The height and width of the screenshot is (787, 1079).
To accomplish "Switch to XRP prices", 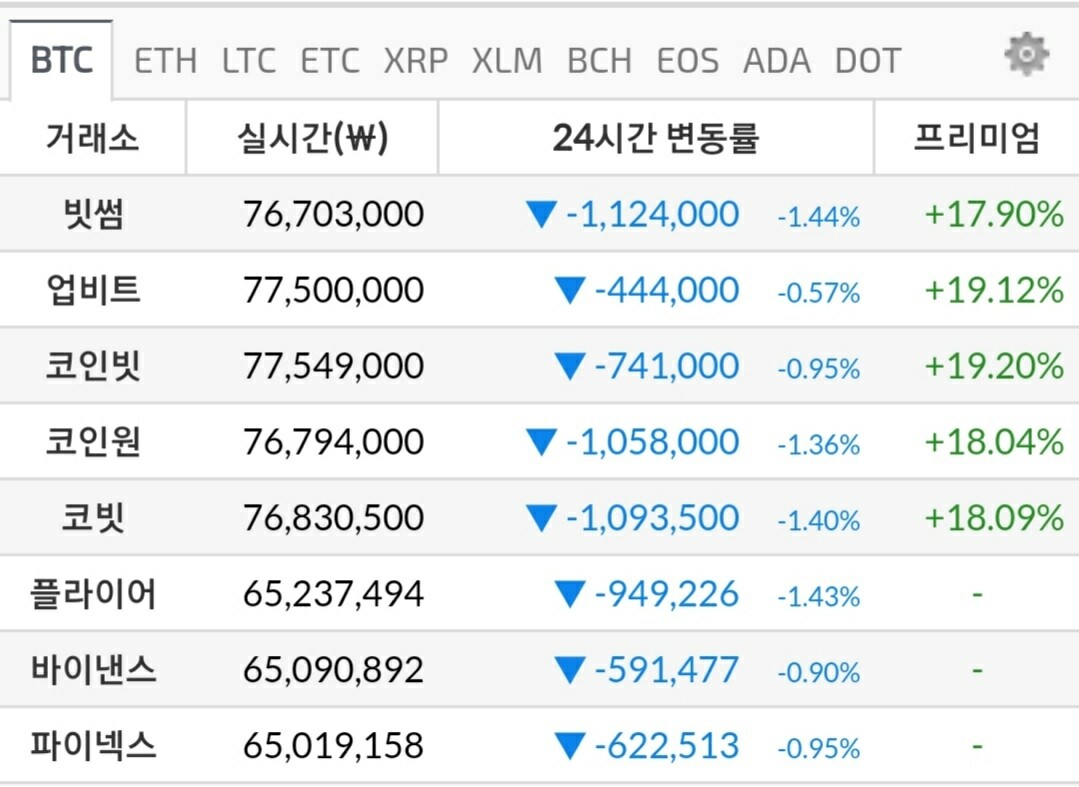I will click(416, 61).
